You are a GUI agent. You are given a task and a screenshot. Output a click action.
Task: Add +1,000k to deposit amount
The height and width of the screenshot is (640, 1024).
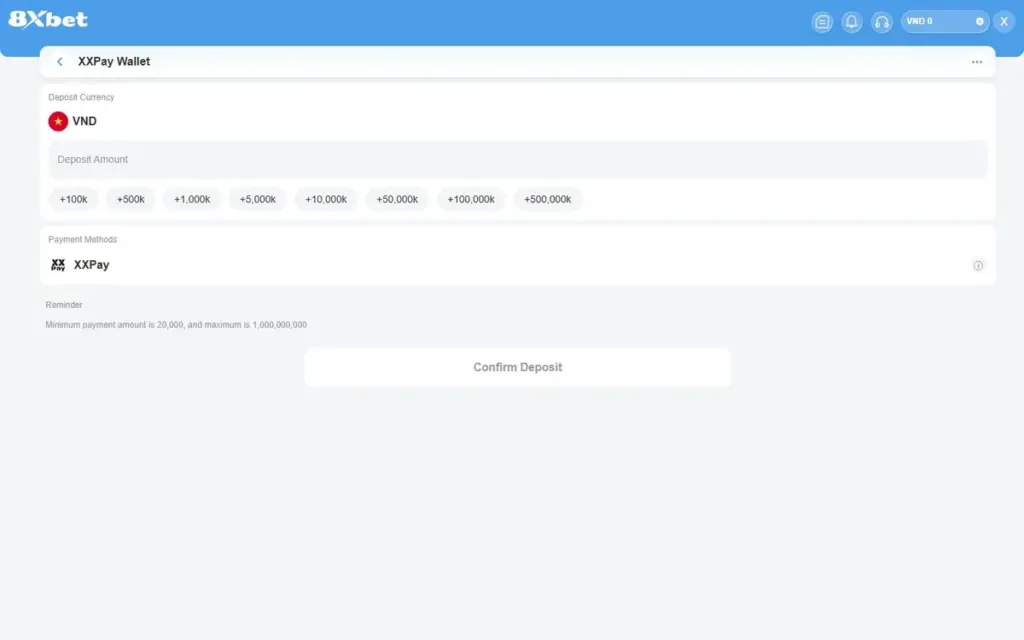tap(192, 199)
